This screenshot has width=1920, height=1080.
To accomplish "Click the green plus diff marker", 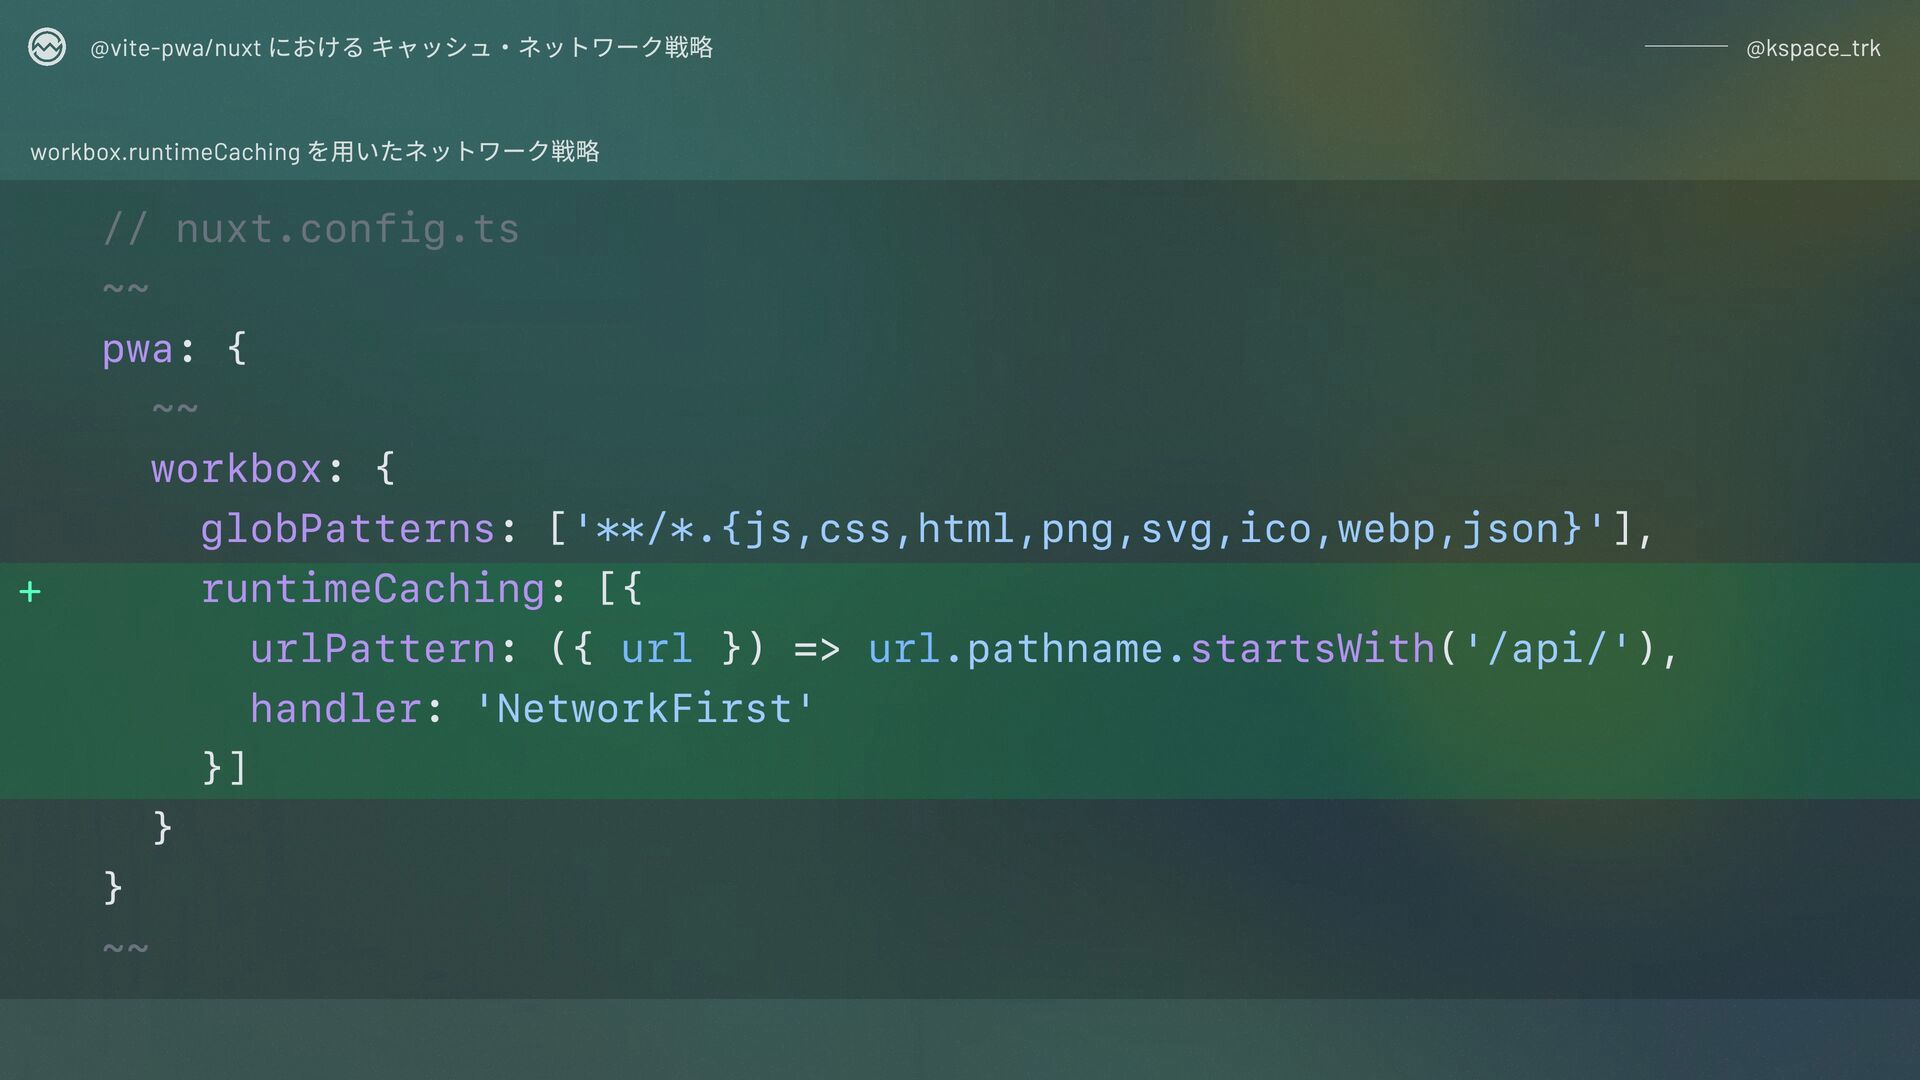I will click(x=30, y=592).
